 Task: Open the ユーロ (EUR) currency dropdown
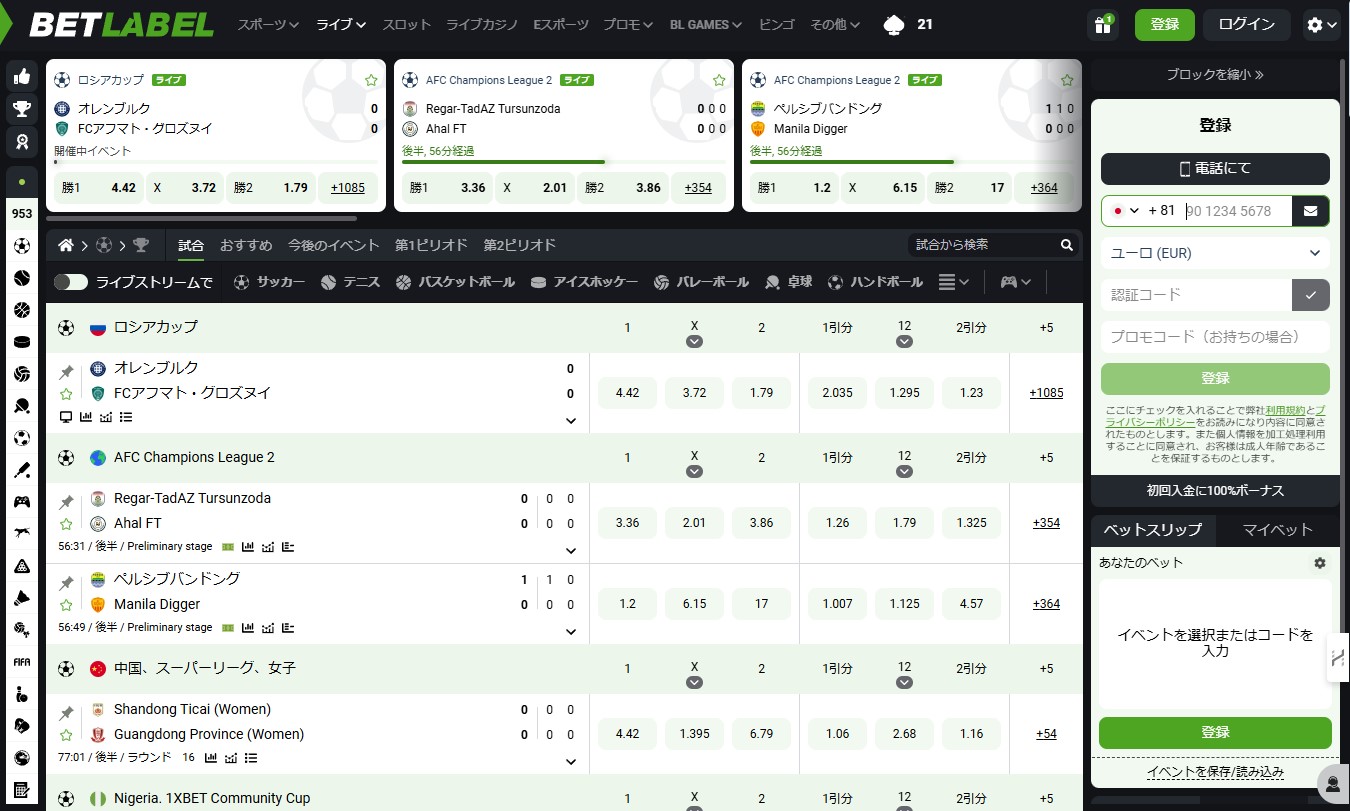1215,253
